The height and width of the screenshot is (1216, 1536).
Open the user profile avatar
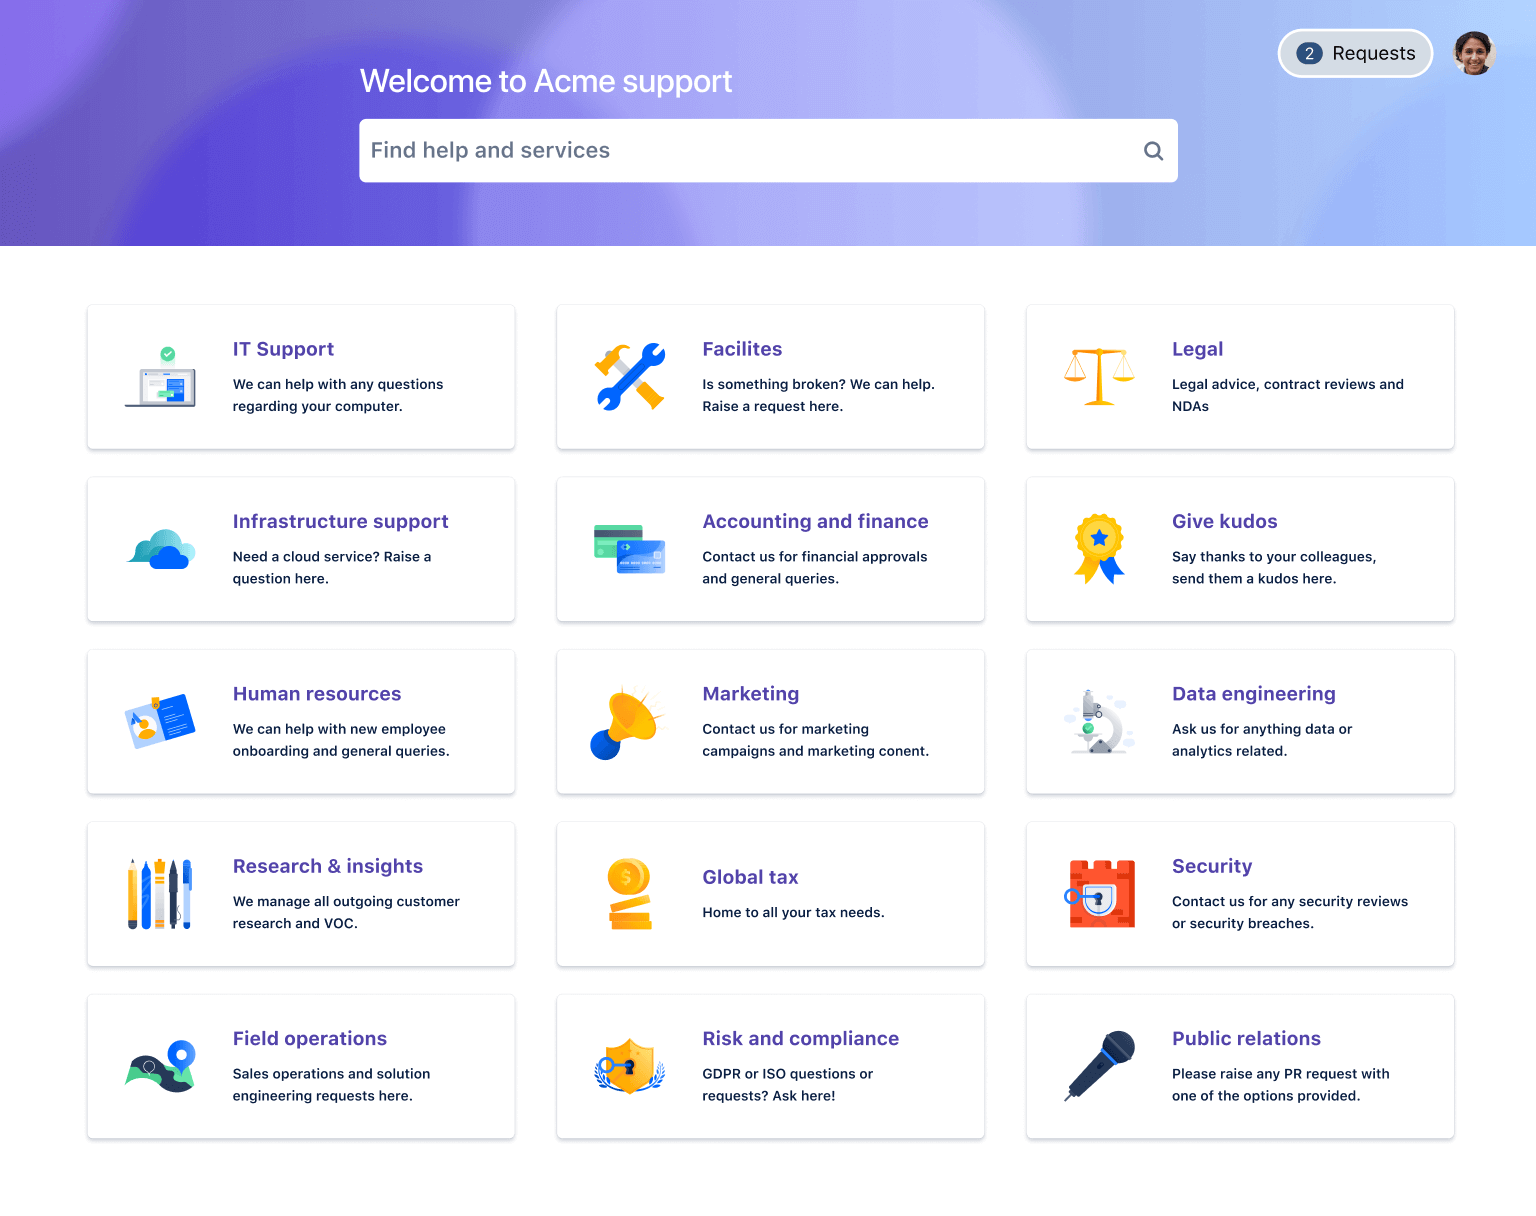(x=1473, y=54)
